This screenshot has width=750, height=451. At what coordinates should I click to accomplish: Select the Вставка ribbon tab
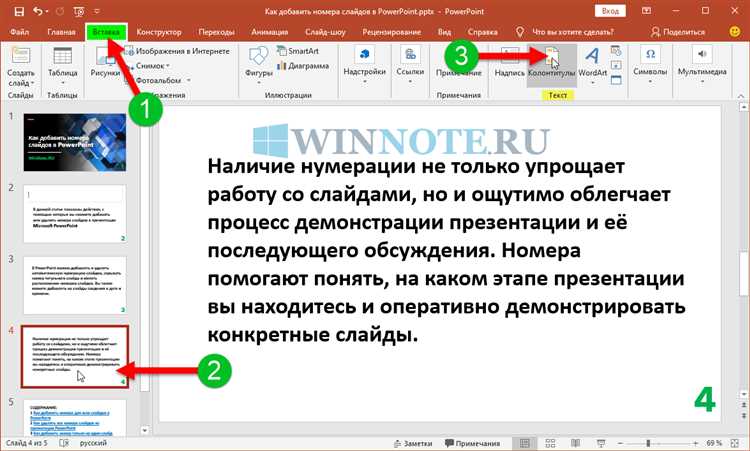[x=106, y=32]
